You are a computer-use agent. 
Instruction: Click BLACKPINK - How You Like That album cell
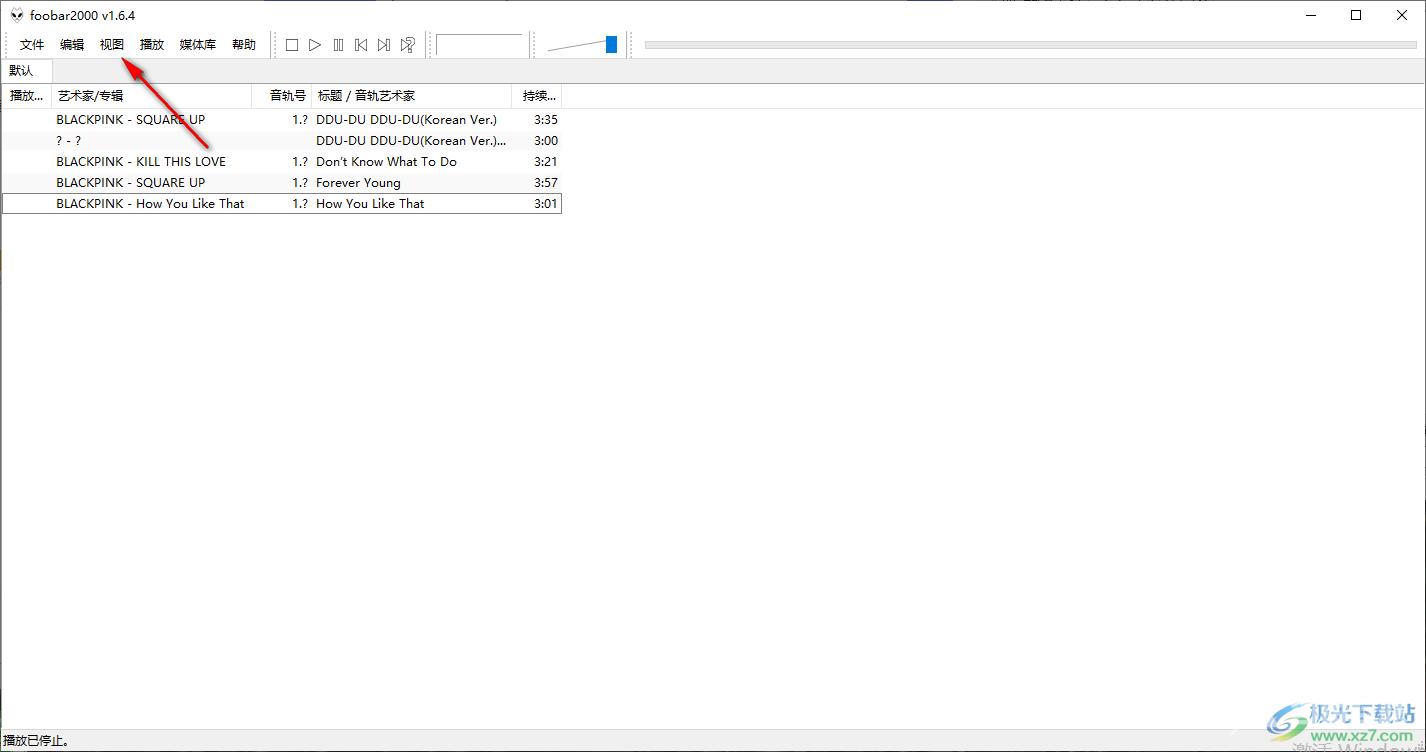pos(150,204)
